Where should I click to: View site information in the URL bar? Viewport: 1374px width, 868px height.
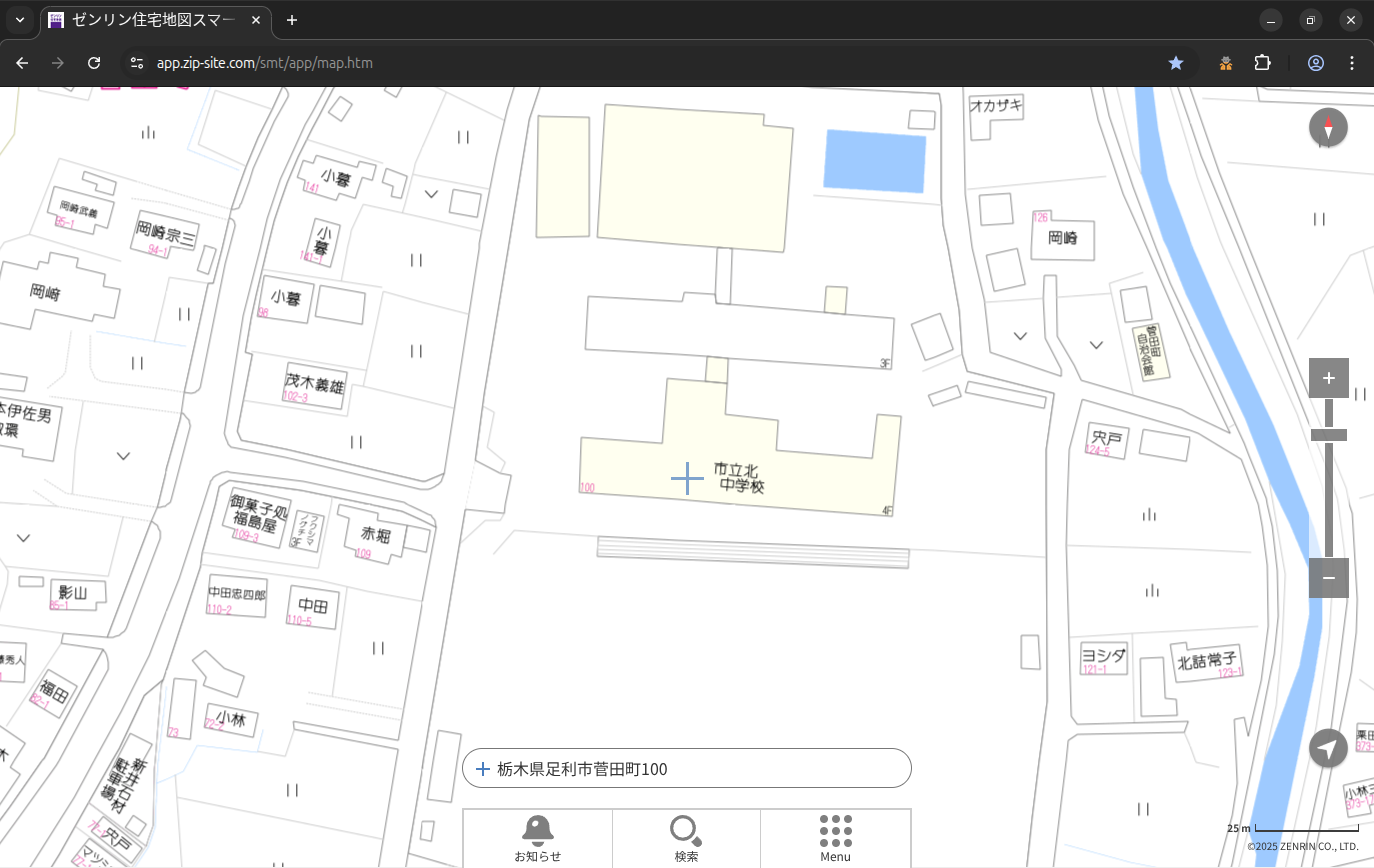(137, 63)
